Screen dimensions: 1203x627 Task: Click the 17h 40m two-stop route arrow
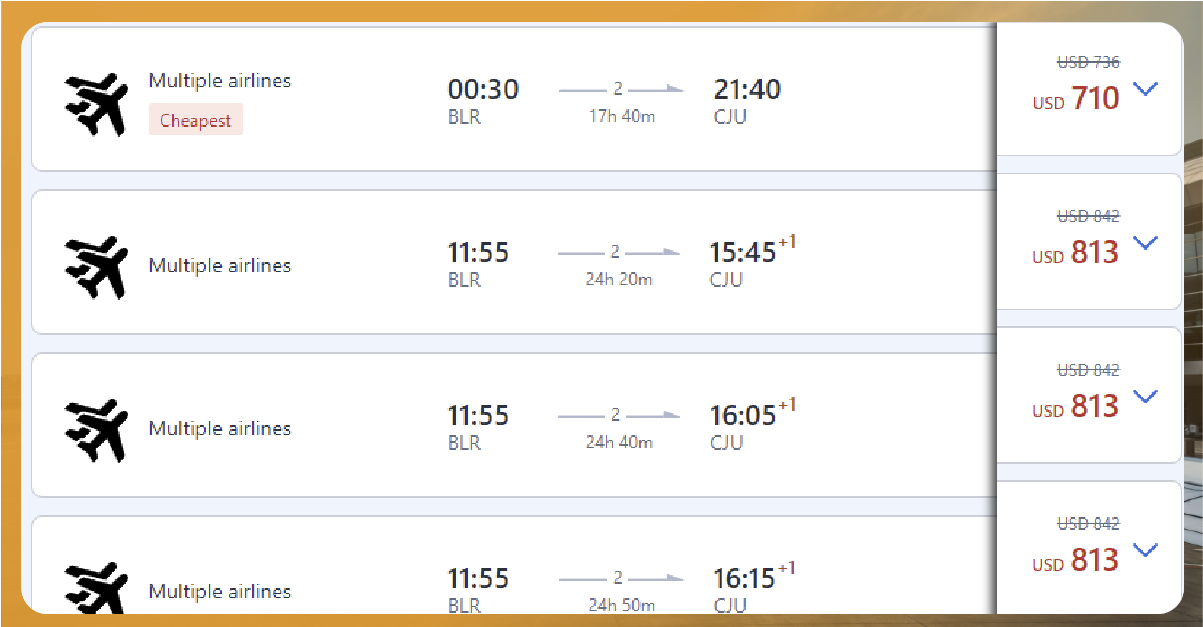(620, 90)
